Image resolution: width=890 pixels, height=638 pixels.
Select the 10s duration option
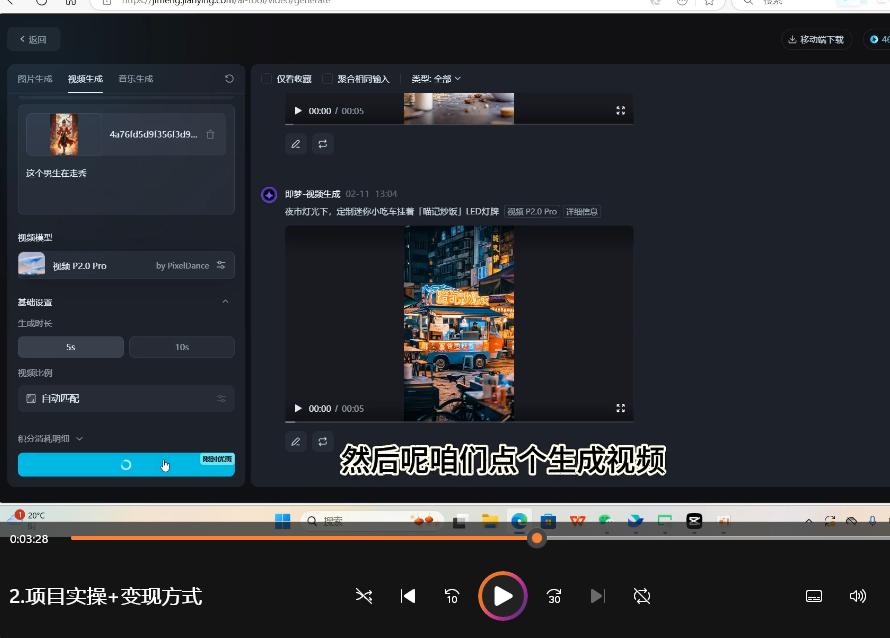click(182, 347)
